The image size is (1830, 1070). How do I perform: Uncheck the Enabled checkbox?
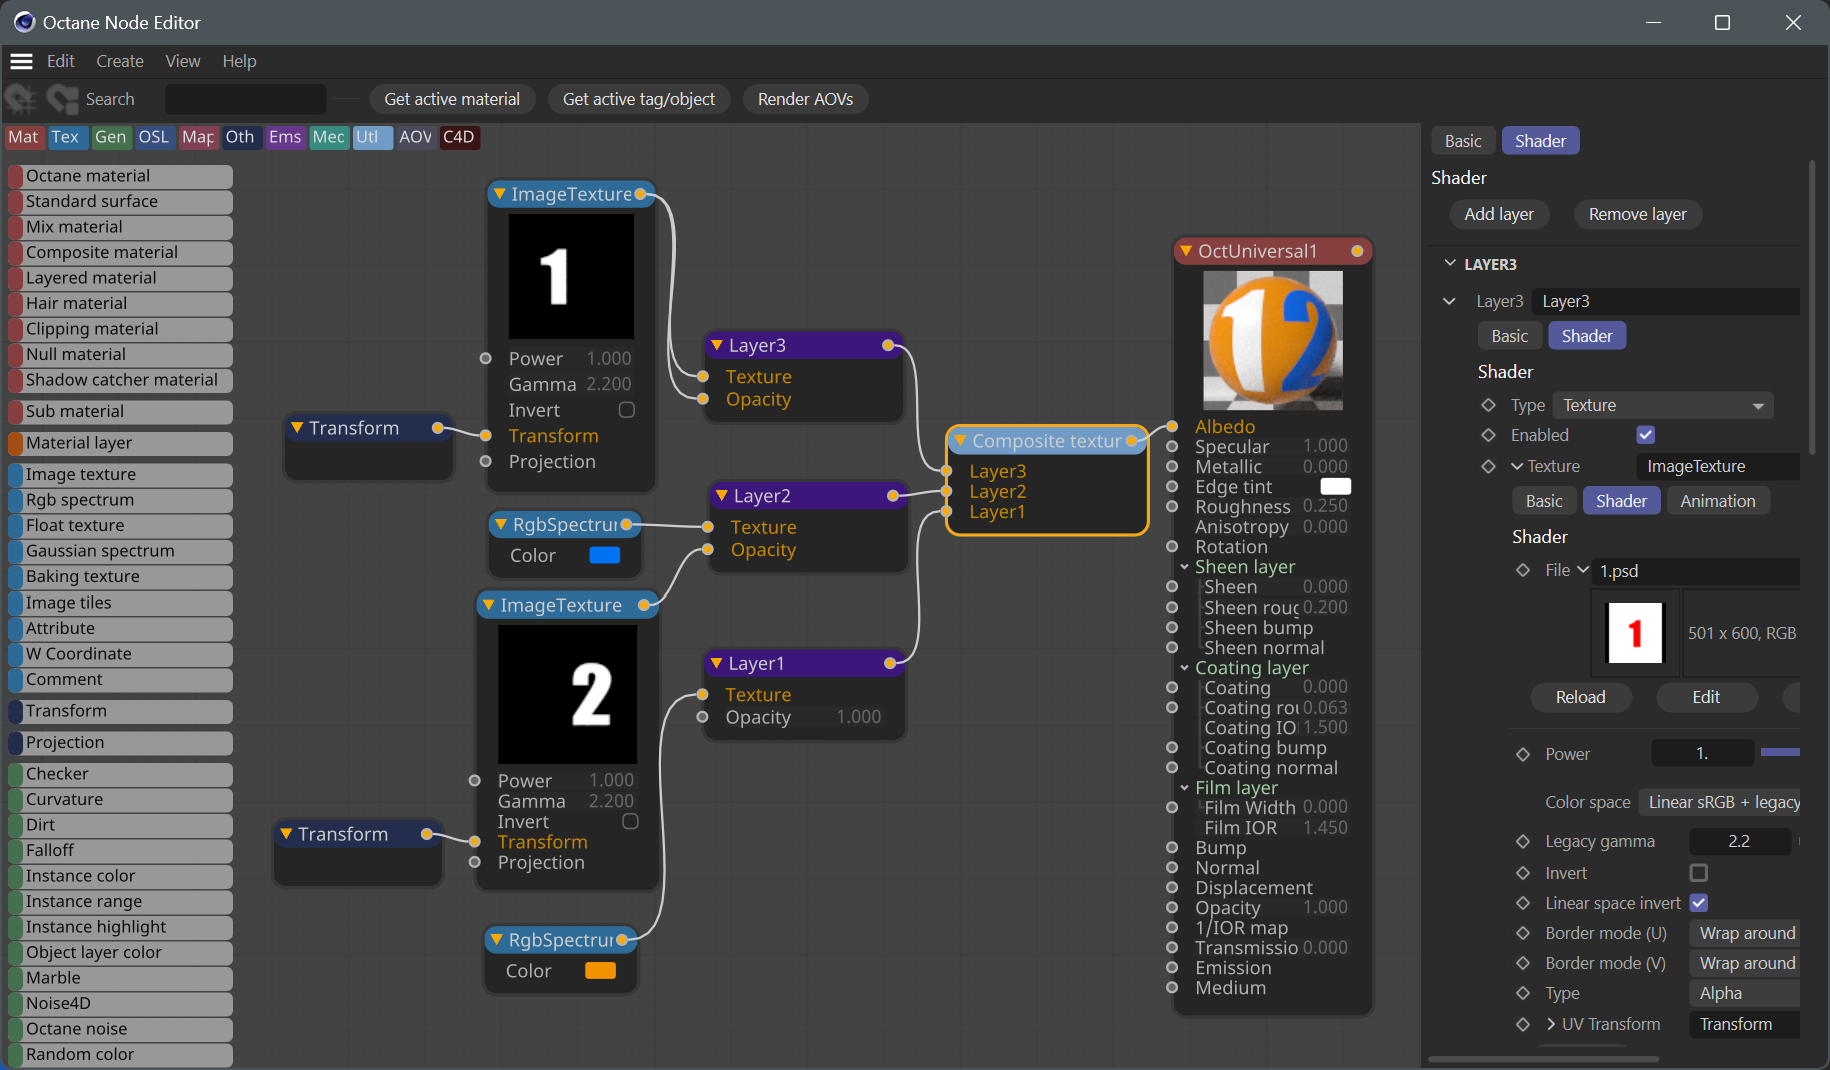pyautogui.click(x=1645, y=435)
